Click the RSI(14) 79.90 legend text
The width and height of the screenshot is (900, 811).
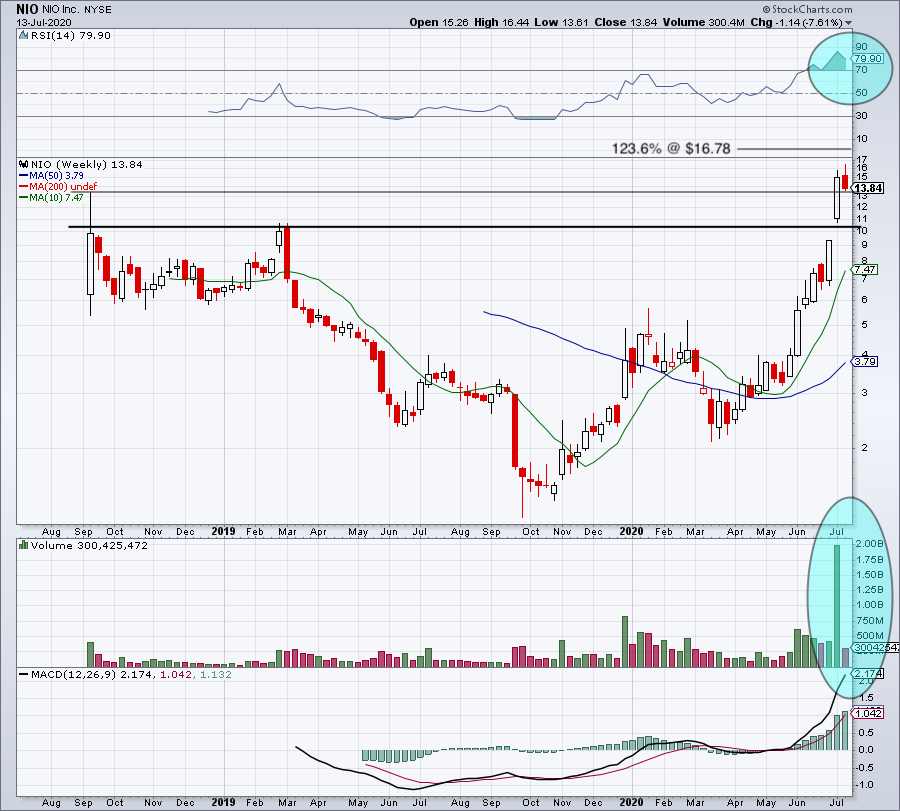pyautogui.click(x=70, y=36)
